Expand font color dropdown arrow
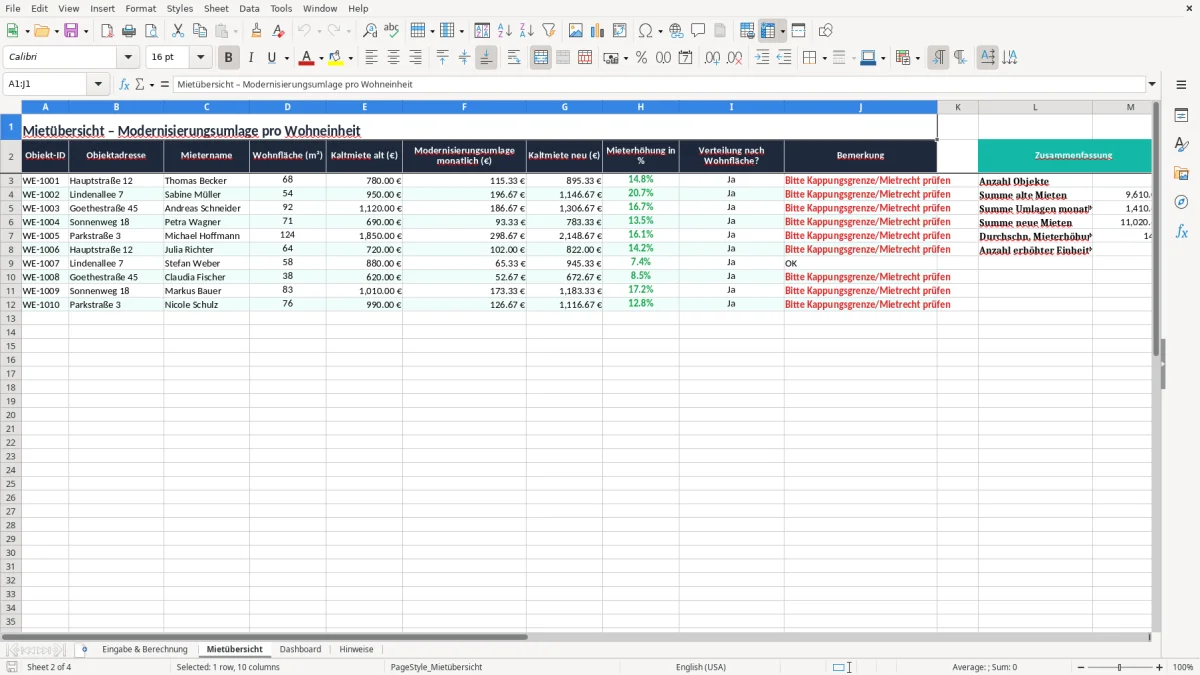The height and width of the screenshot is (675, 1200). click(320, 58)
